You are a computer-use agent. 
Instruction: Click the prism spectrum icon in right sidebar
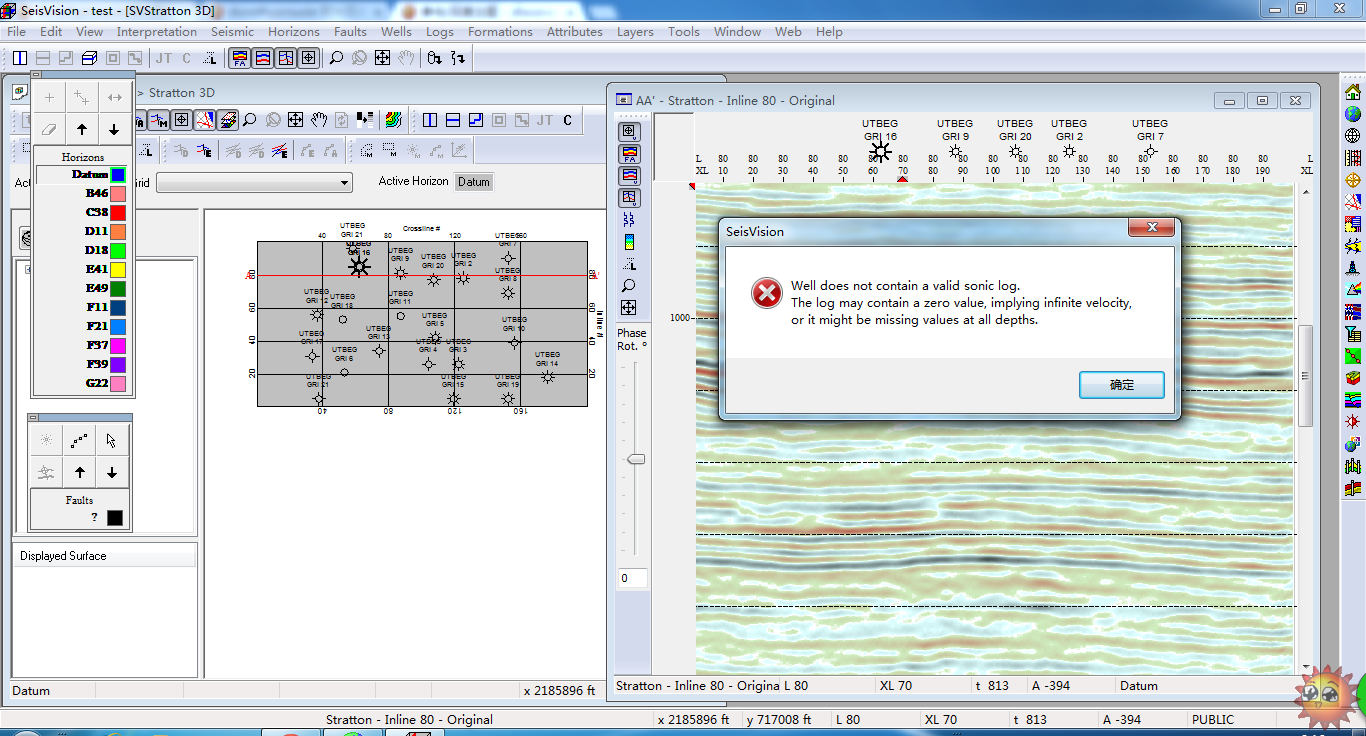pyautogui.click(x=1353, y=290)
